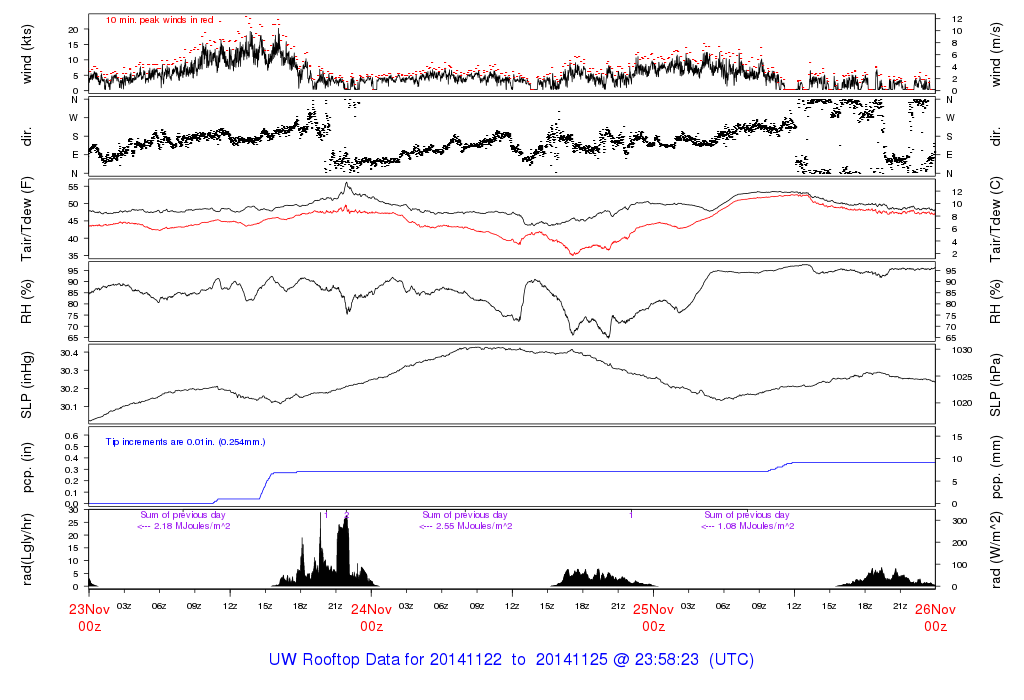Click the 'rad(Lgly/hr)' axis label
The height and width of the screenshot is (700, 1024).
coord(27,550)
